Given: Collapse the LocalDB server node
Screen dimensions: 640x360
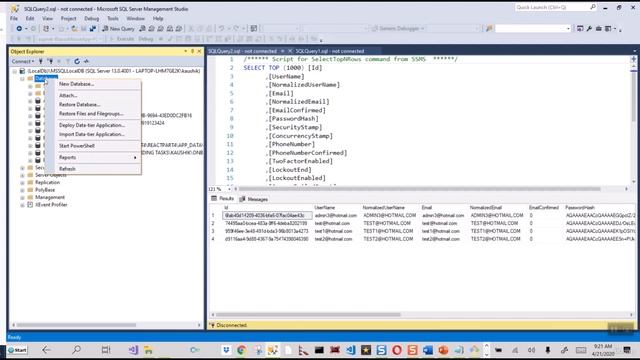Looking at the screenshot, I should click(x=15, y=71).
